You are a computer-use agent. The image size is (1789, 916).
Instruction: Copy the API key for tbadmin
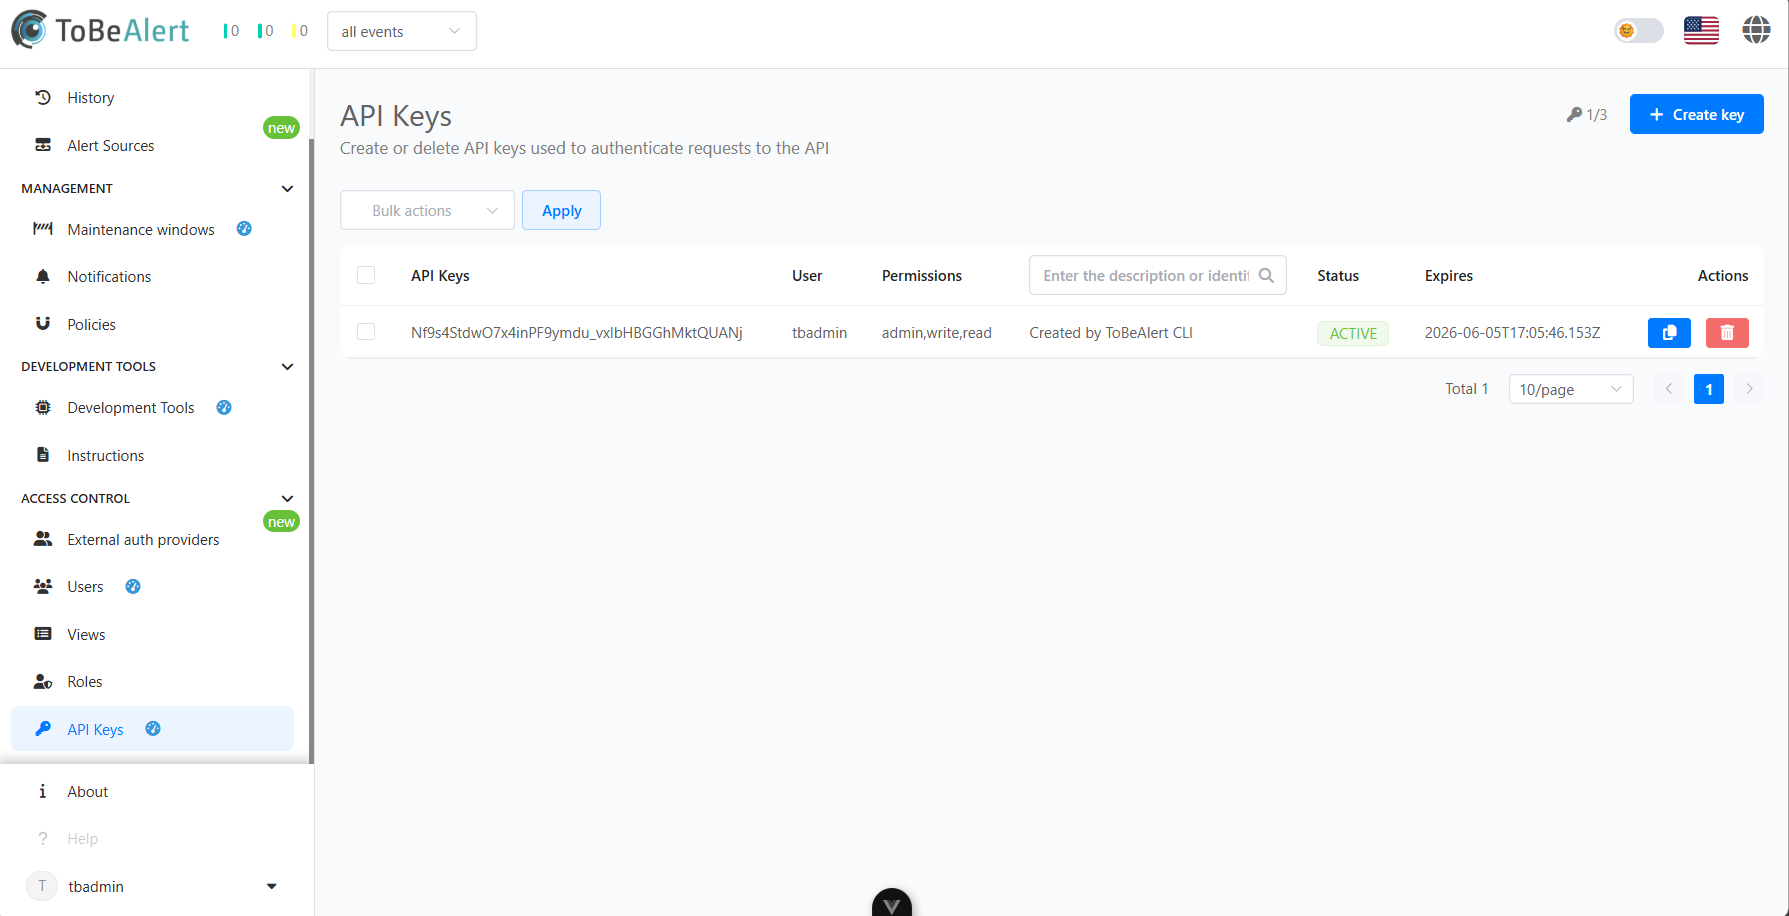point(1669,333)
